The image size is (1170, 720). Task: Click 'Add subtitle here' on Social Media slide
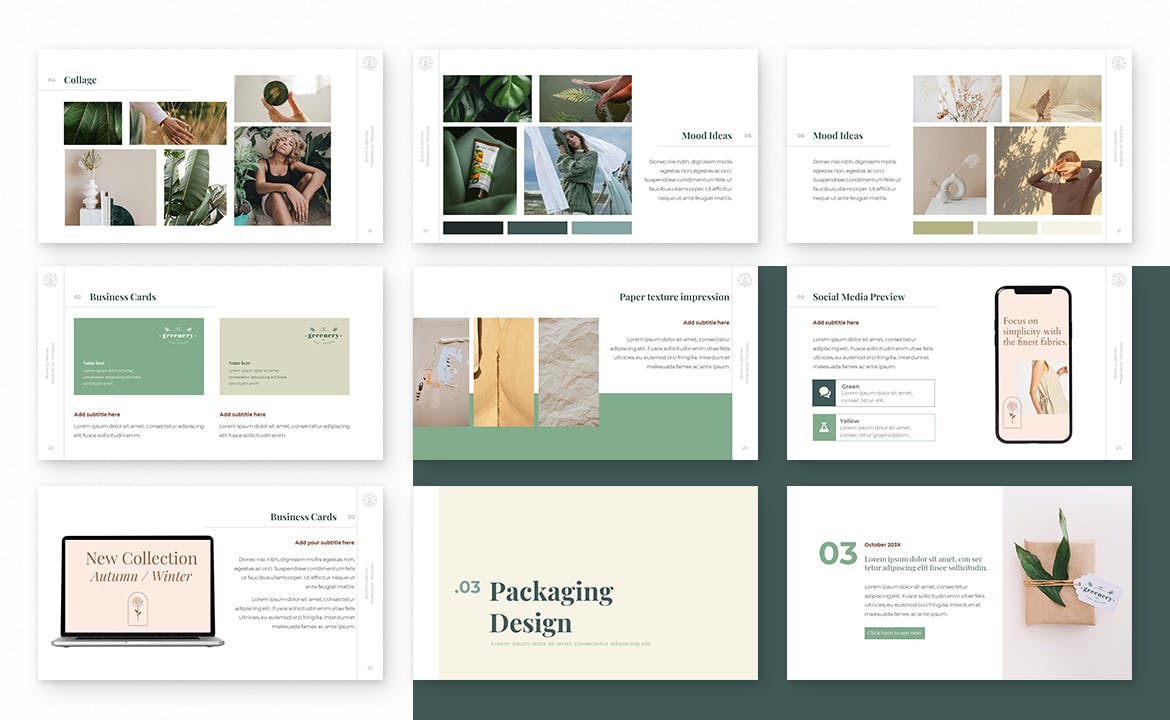[x=835, y=322]
